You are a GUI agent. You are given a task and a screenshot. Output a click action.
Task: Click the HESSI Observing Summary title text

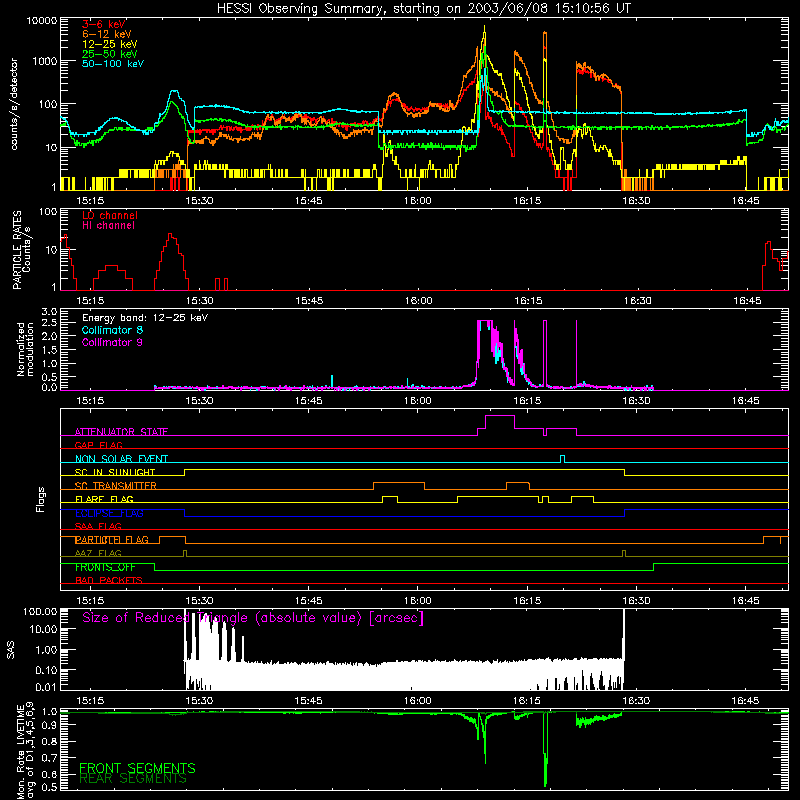423,9
